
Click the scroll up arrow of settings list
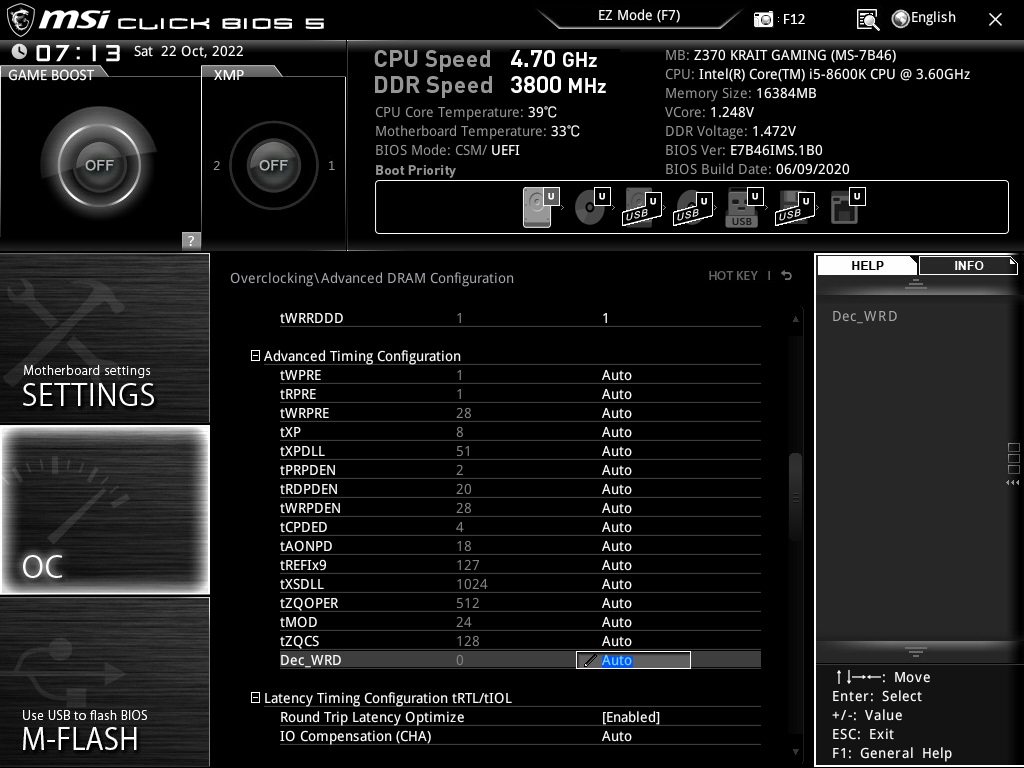pos(795,319)
